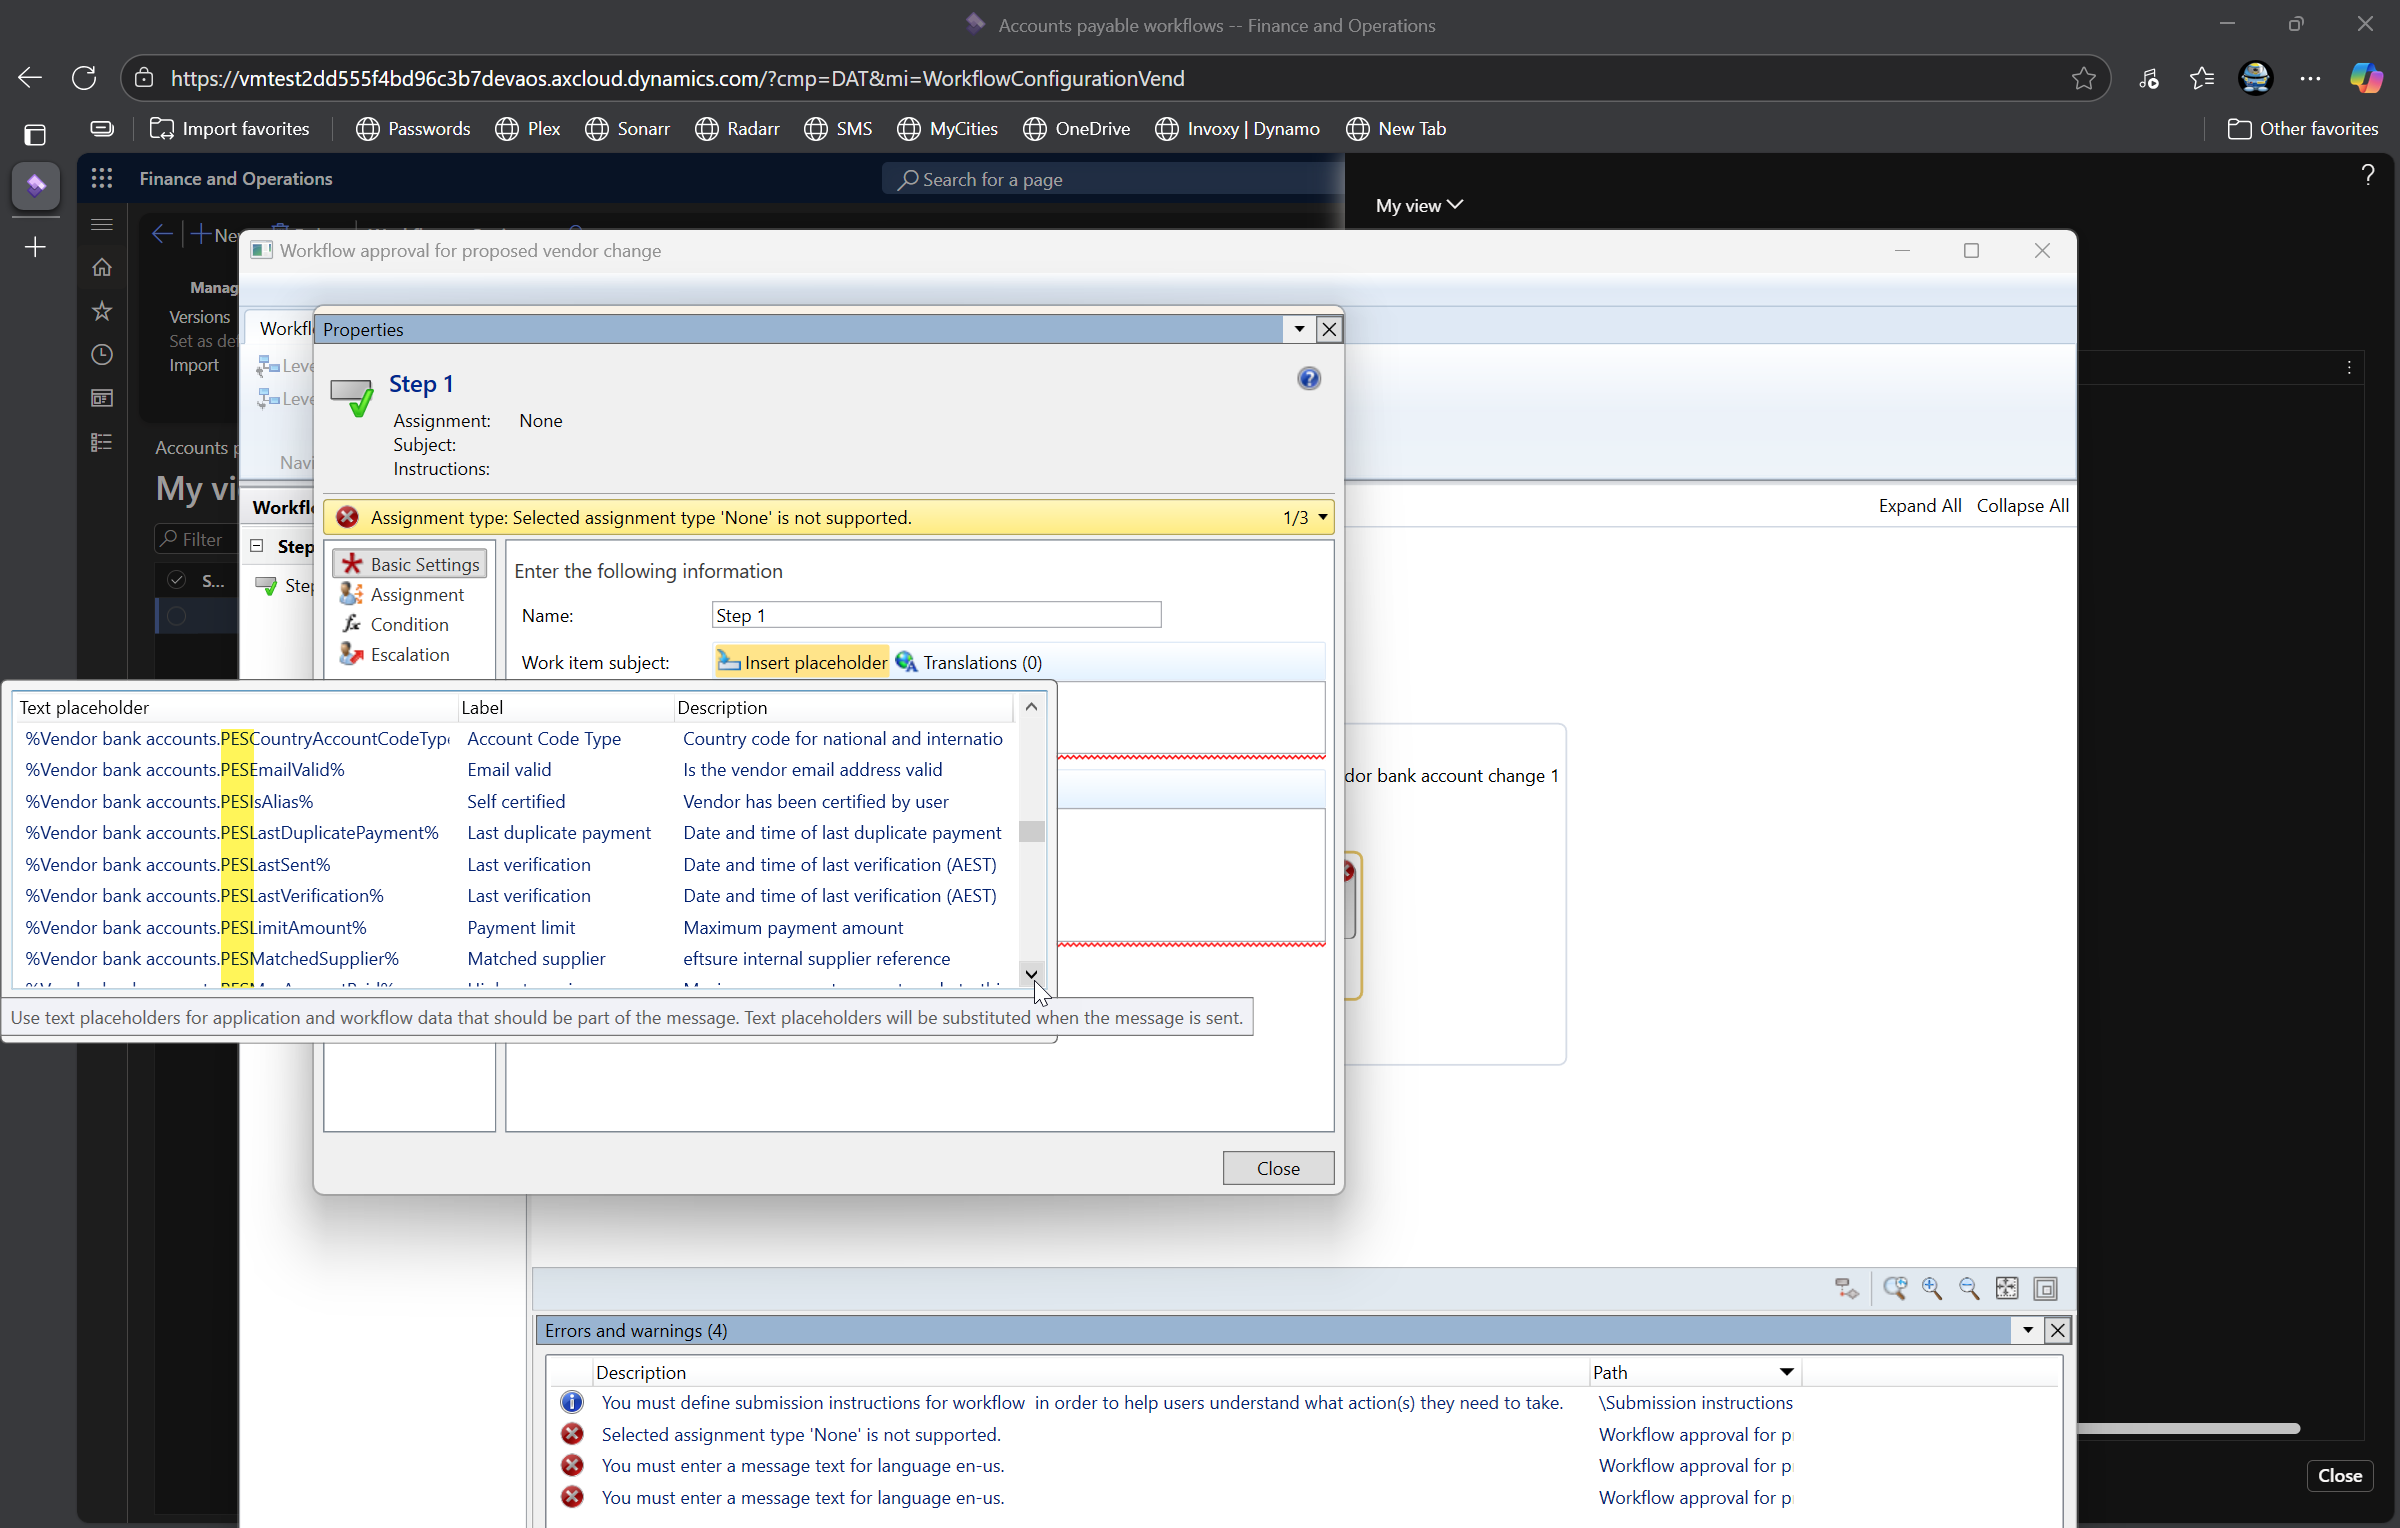
Task: Click the Name field containing Step 1
Action: [x=936, y=615]
